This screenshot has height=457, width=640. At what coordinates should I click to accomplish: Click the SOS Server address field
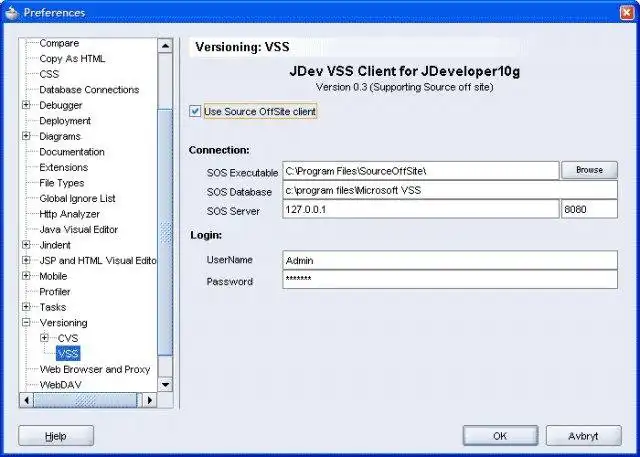(420, 209)
